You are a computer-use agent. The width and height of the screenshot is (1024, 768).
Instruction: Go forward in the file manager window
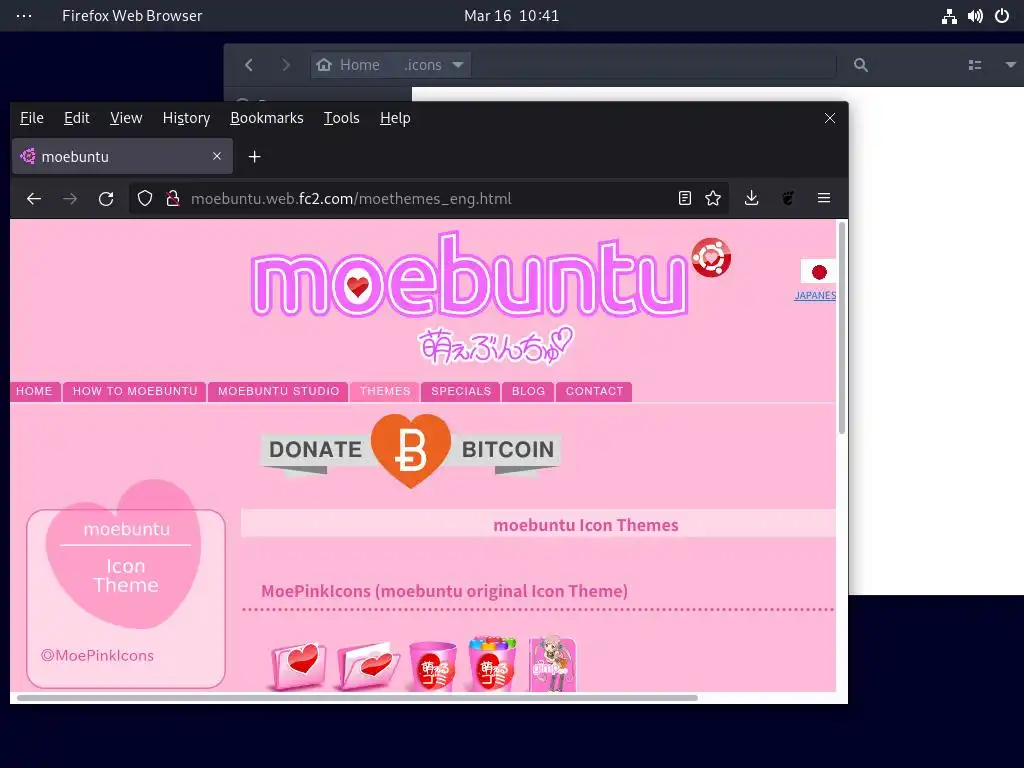285,65
